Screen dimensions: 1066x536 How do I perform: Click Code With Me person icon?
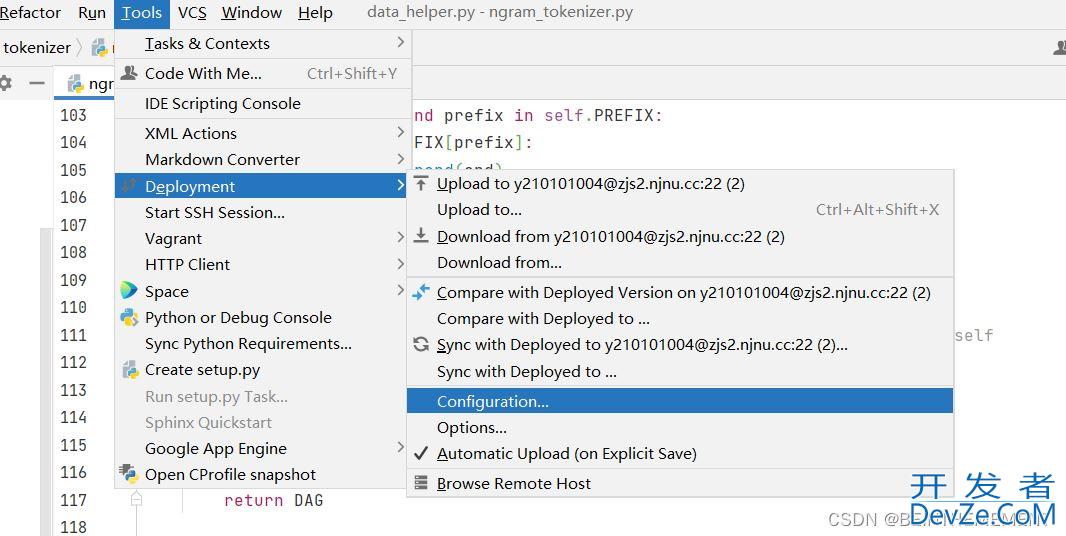tap(128, 73)
